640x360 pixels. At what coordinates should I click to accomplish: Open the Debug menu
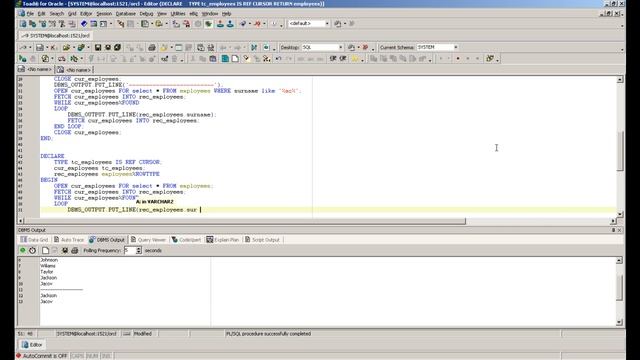tap(146, 13)
